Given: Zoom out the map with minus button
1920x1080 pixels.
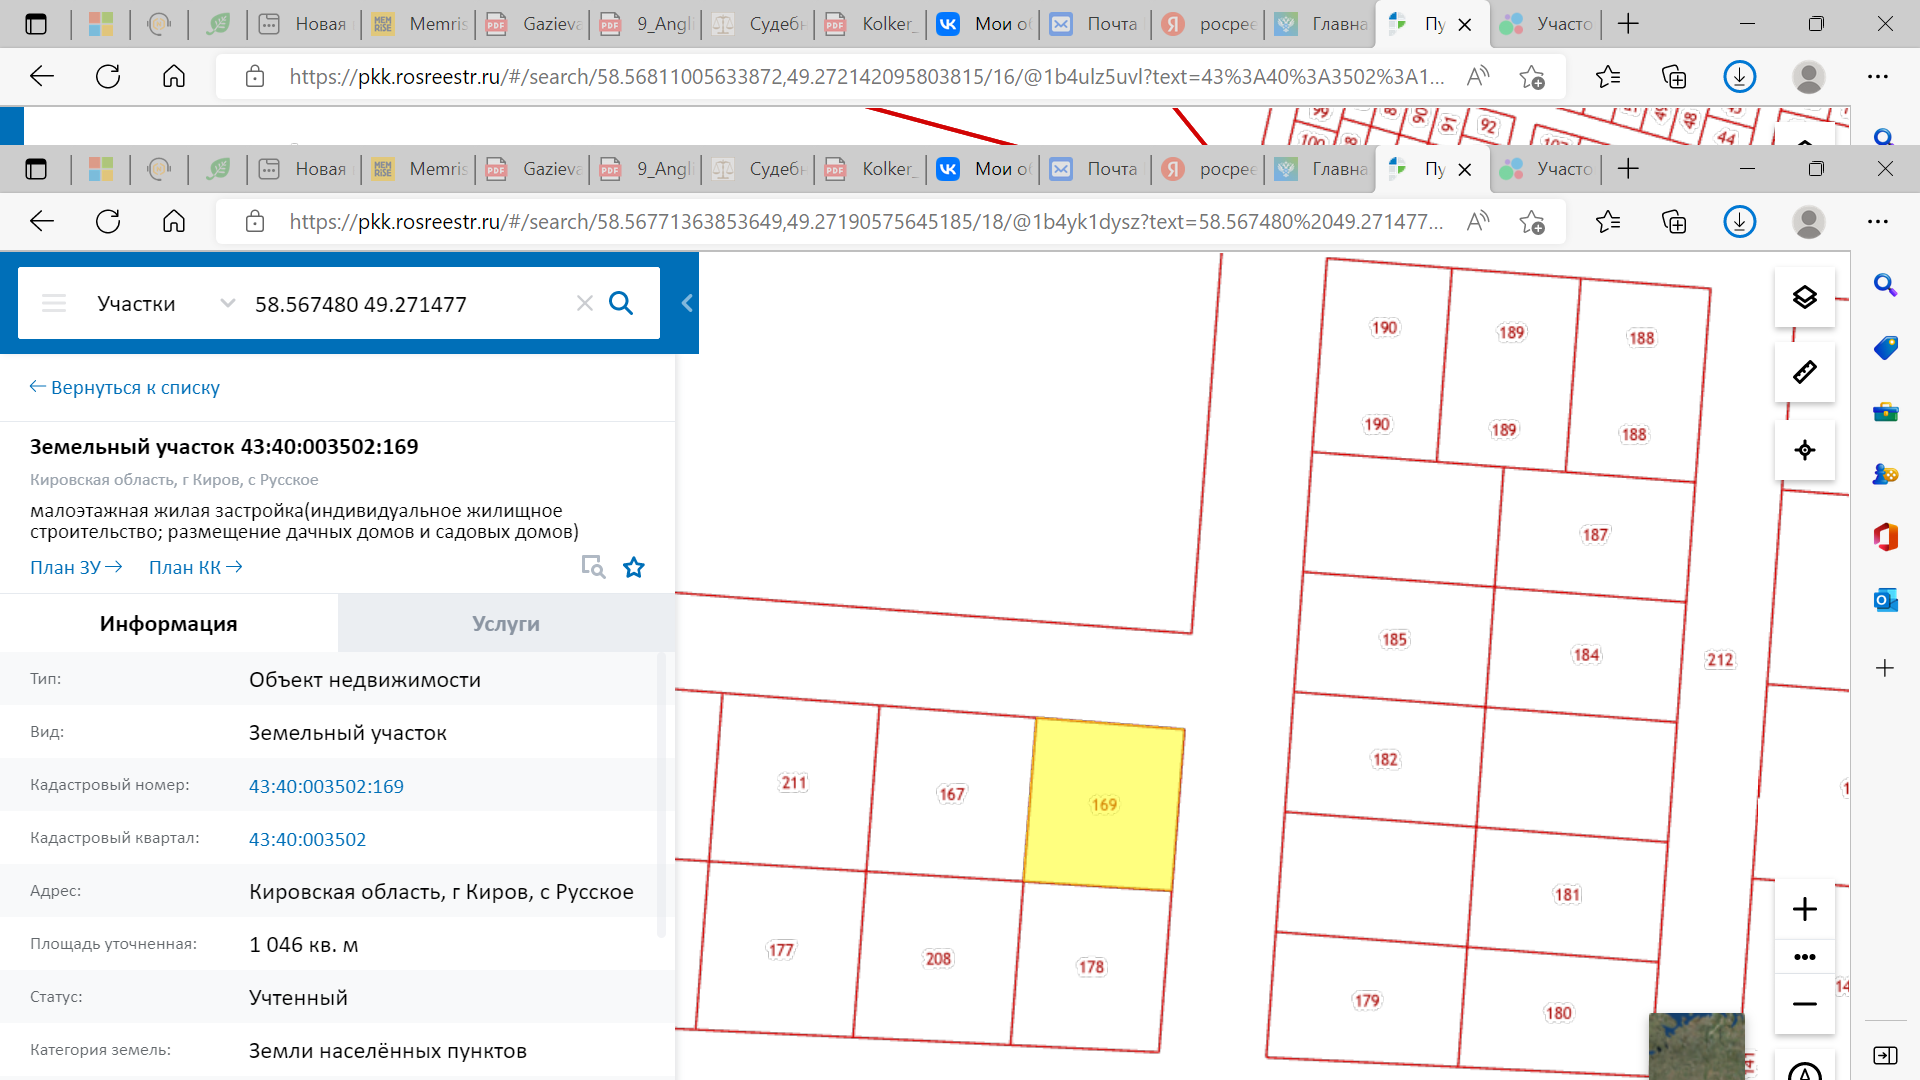Looking at the screenshot, I should click(1804, 1004).
